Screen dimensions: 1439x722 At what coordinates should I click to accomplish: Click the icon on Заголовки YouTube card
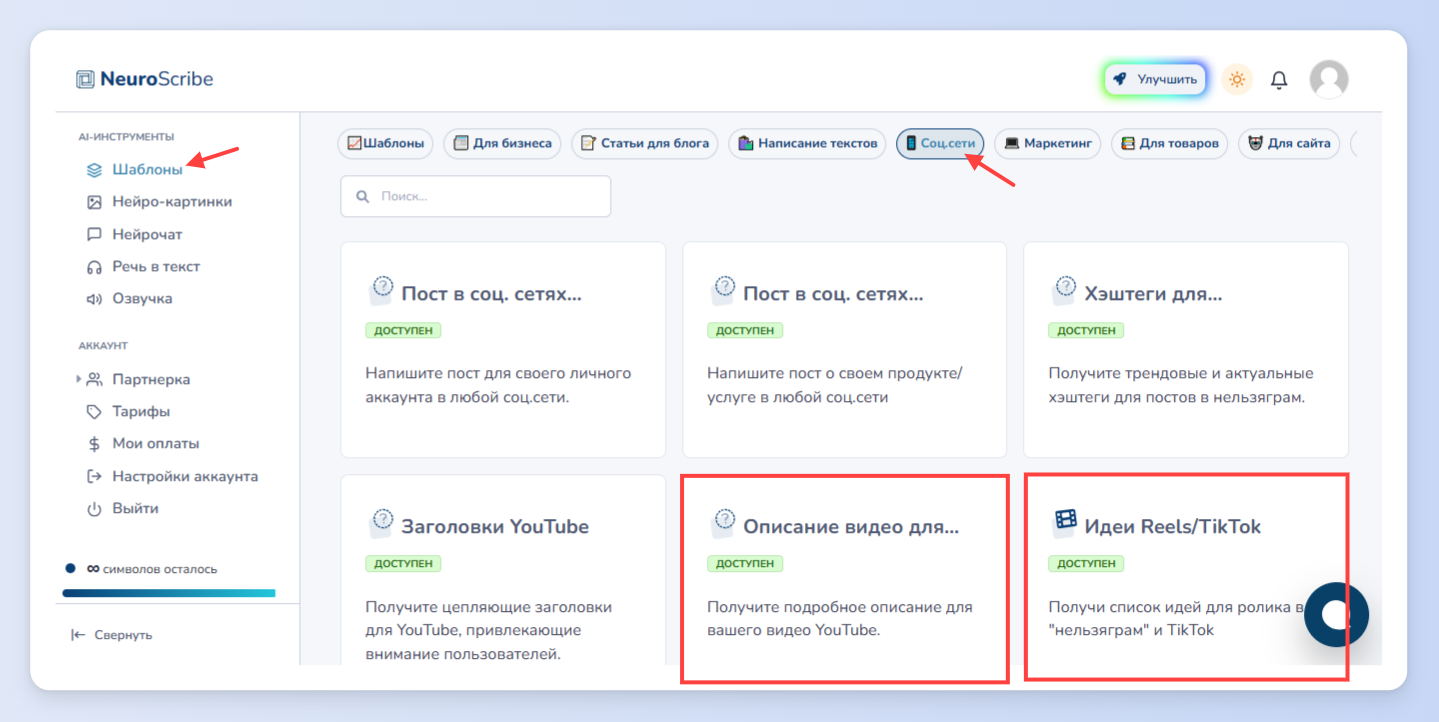(381, 522)
